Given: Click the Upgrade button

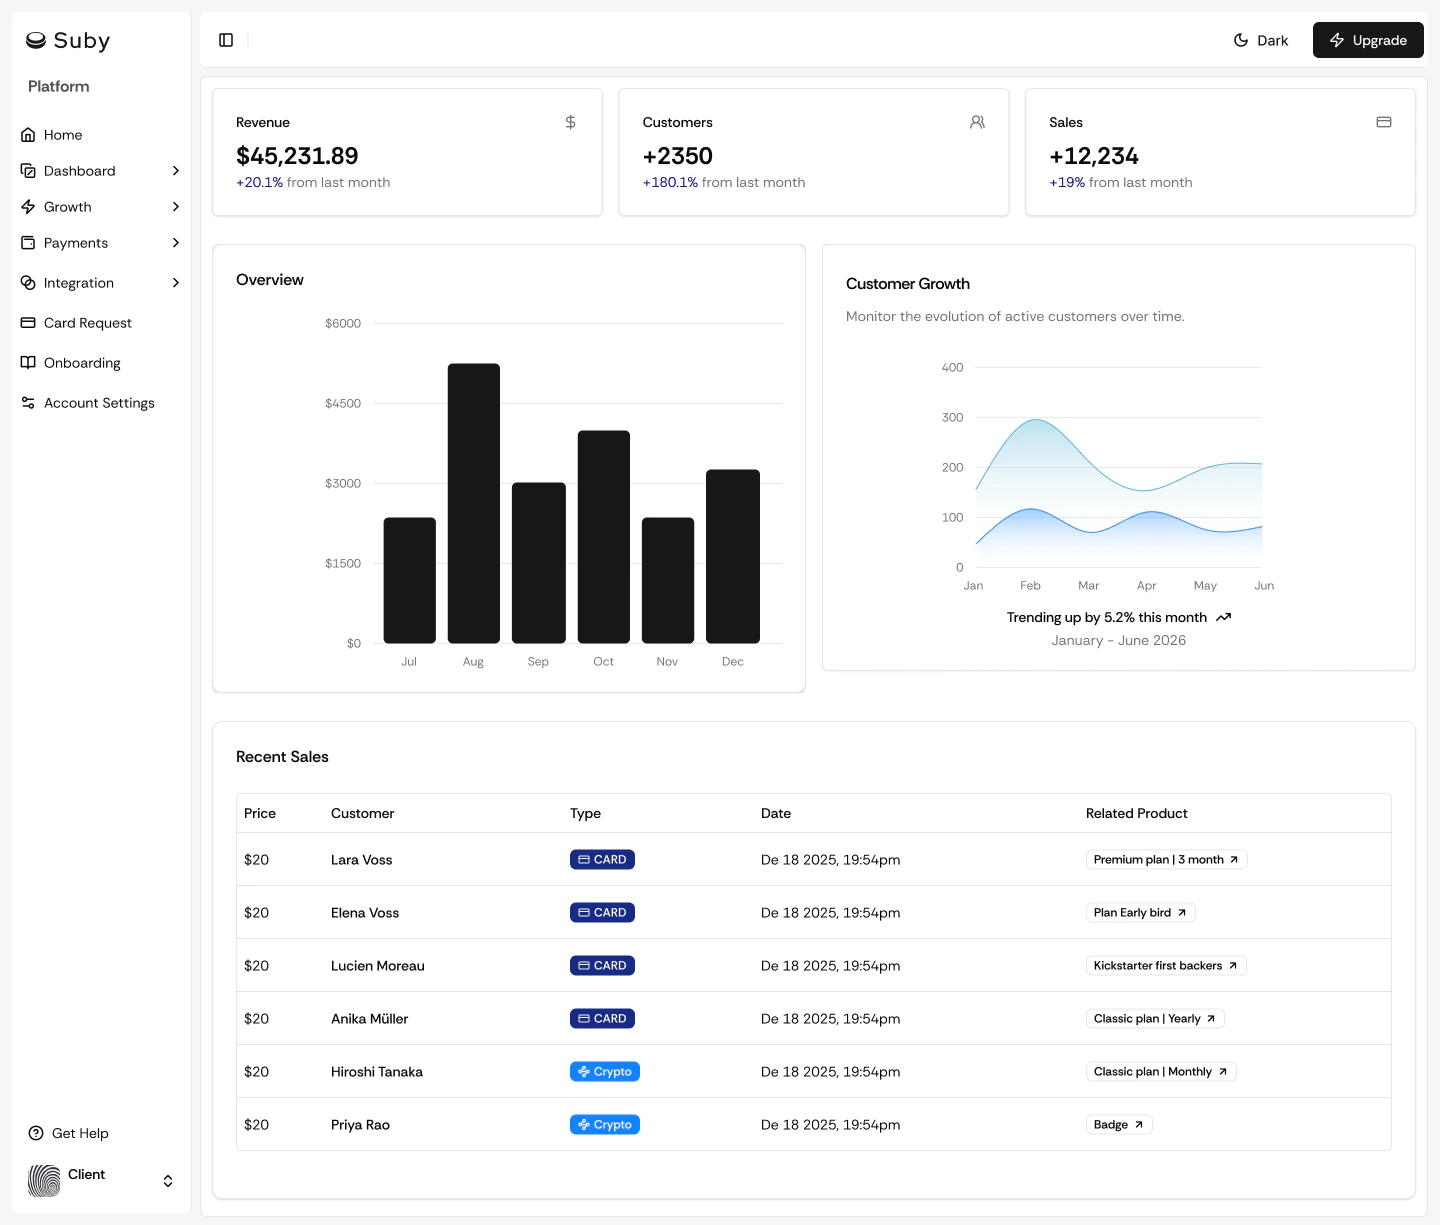Looking at the screenshot, I should 1368,40.
